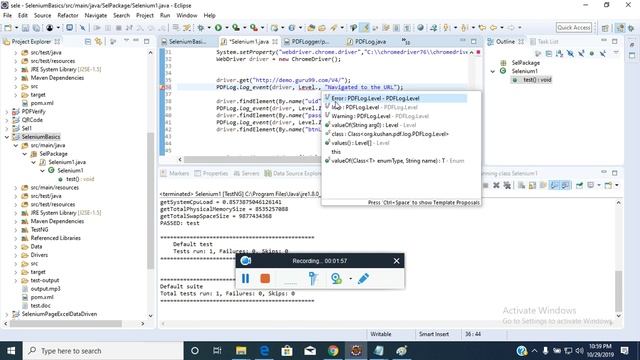Click the Debug bug toolbar icon
The width and height of the screenshot is (640, 360).
tap(201, 28)
